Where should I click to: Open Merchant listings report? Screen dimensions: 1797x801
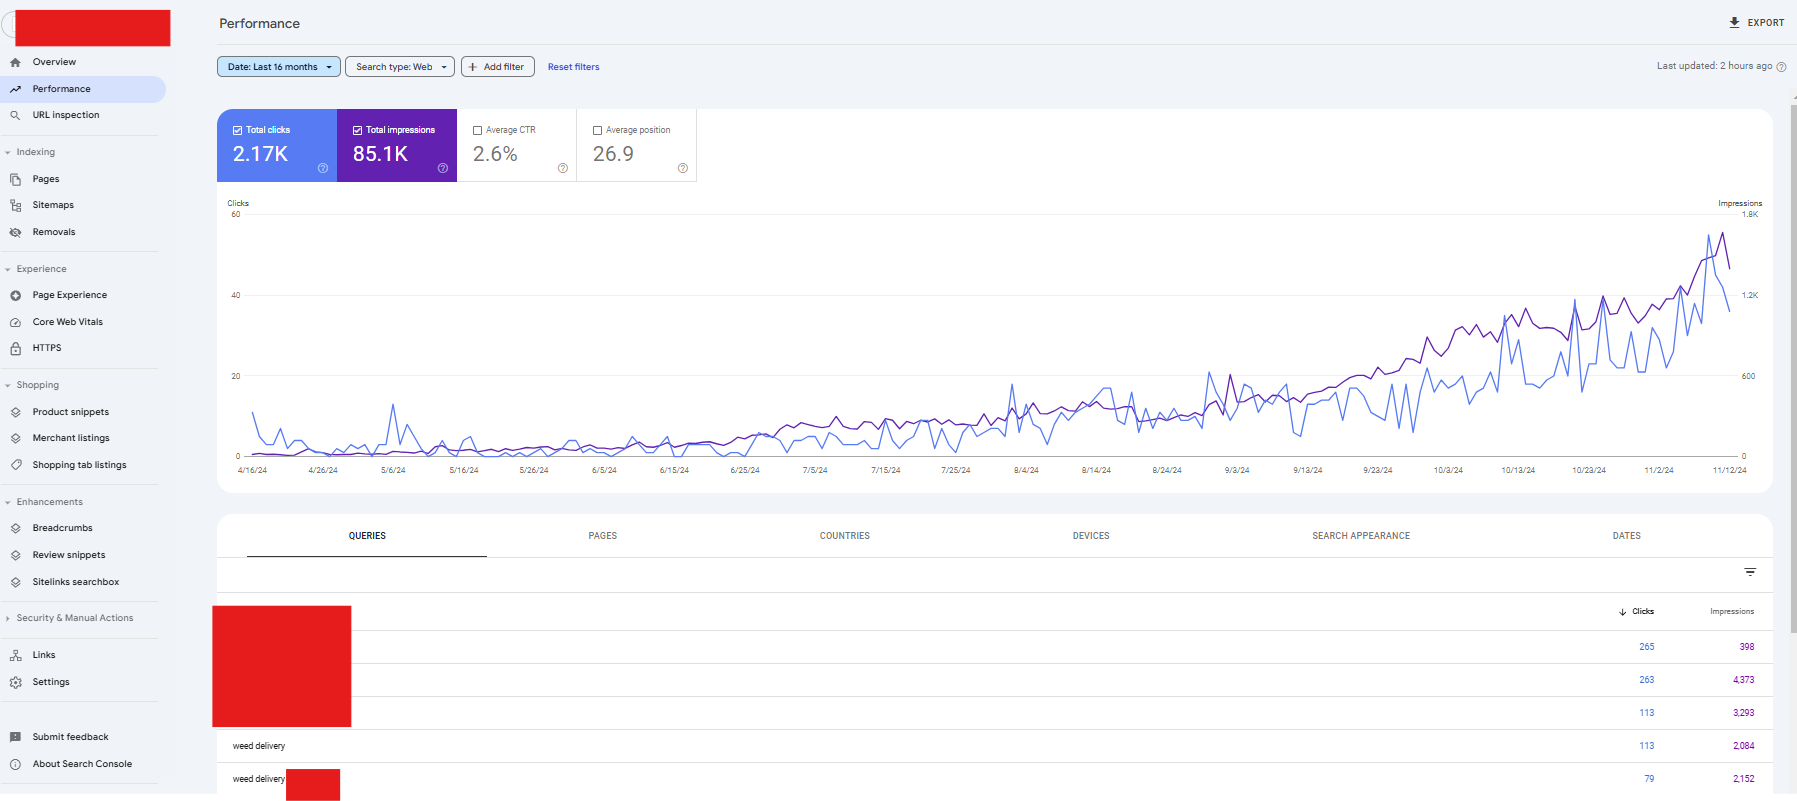tap(71, 438)
